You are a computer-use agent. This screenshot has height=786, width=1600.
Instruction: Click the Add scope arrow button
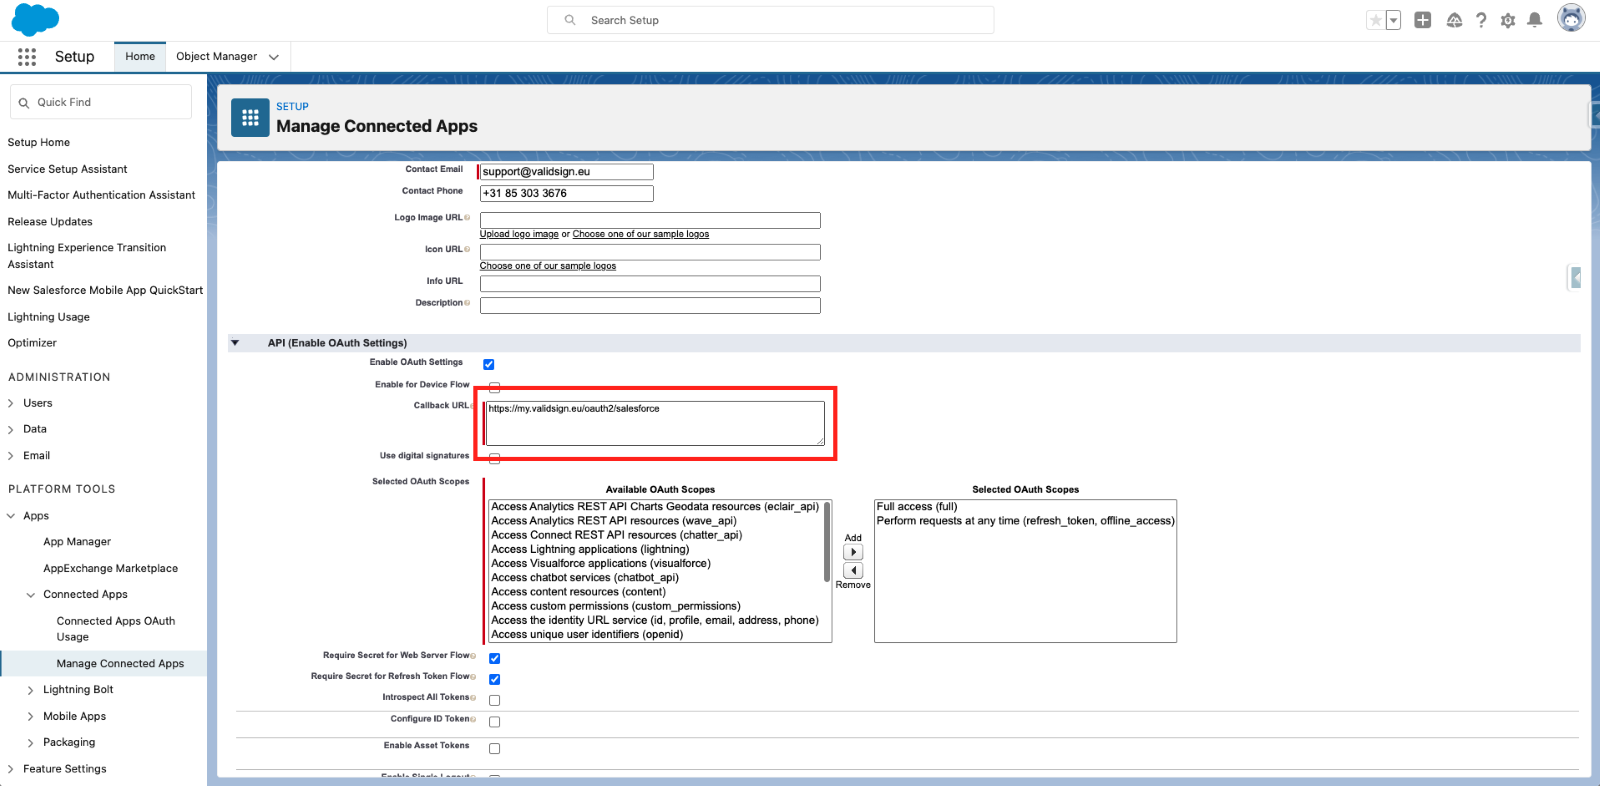(x=853, y=552)
